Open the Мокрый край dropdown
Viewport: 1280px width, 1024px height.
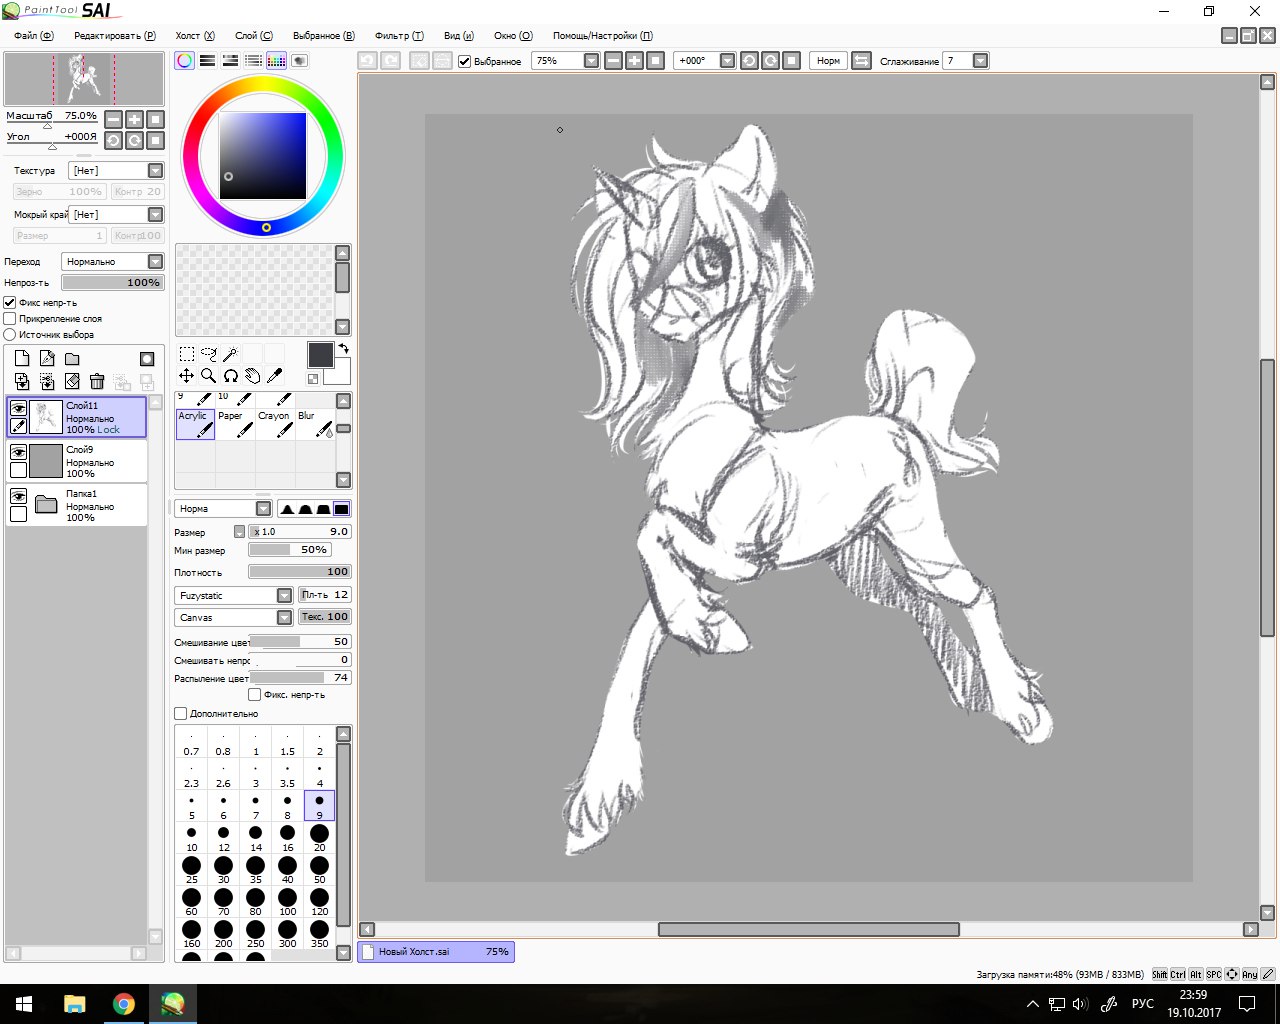click(116, 215)
